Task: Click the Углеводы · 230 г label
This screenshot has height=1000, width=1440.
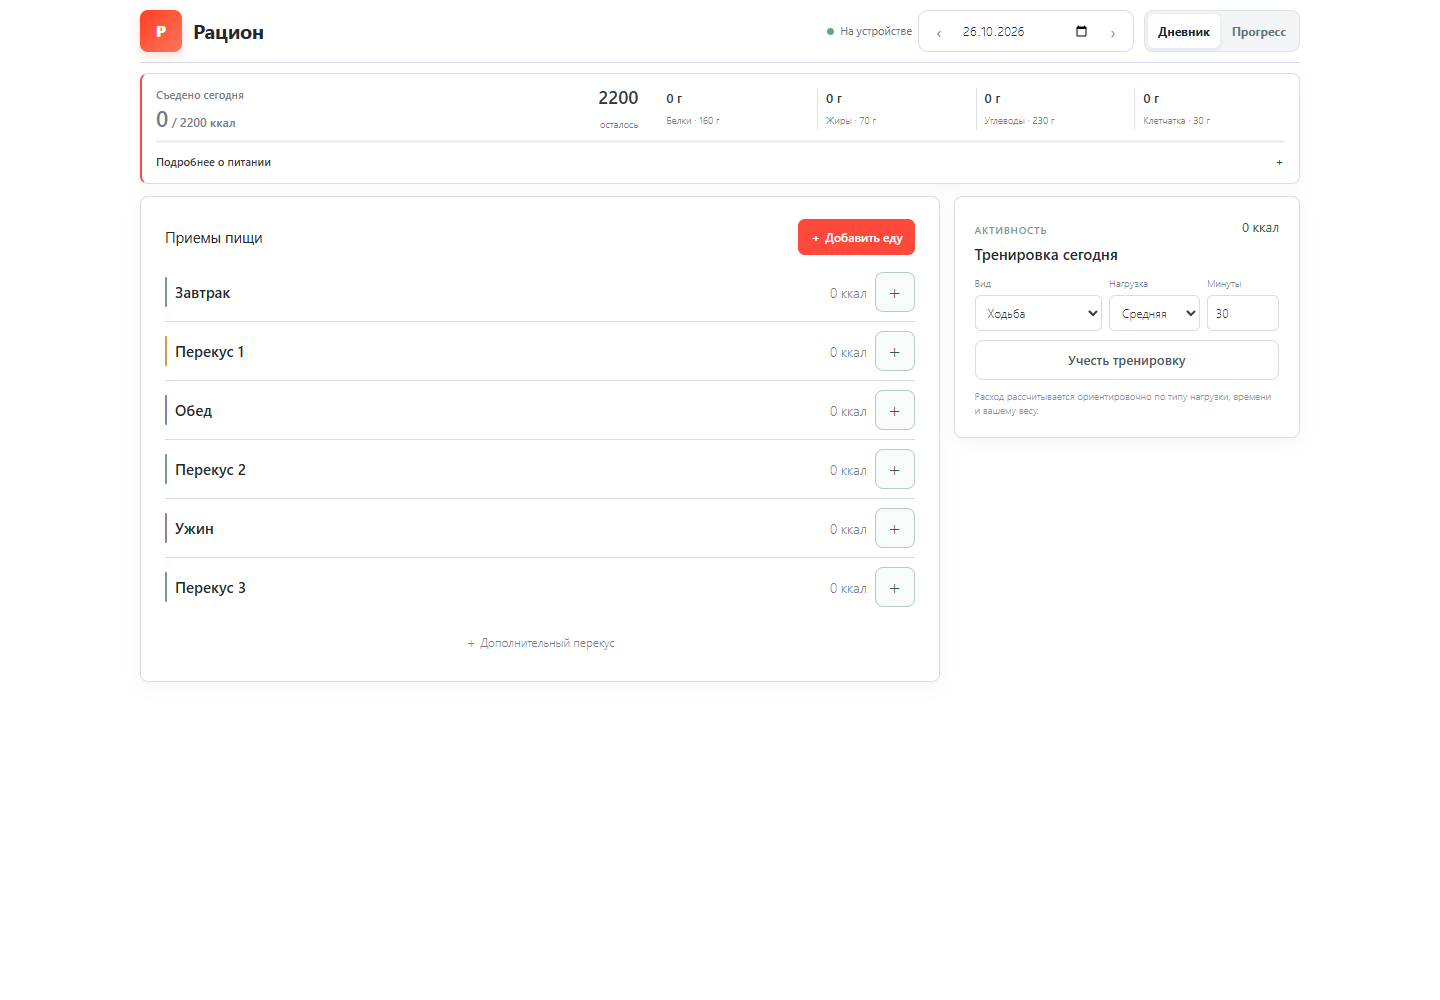Action: pyautogui.click(x=1019, y=121)
